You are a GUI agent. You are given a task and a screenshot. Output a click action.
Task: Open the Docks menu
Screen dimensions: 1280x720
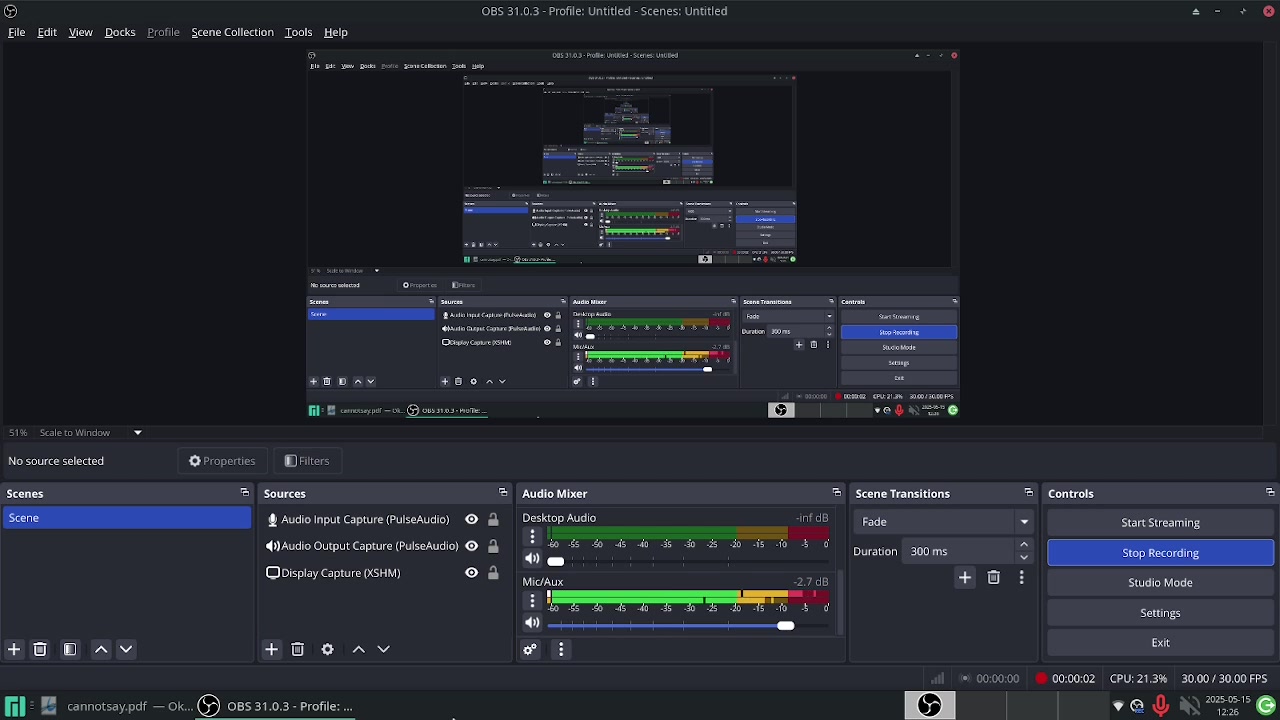120,32
